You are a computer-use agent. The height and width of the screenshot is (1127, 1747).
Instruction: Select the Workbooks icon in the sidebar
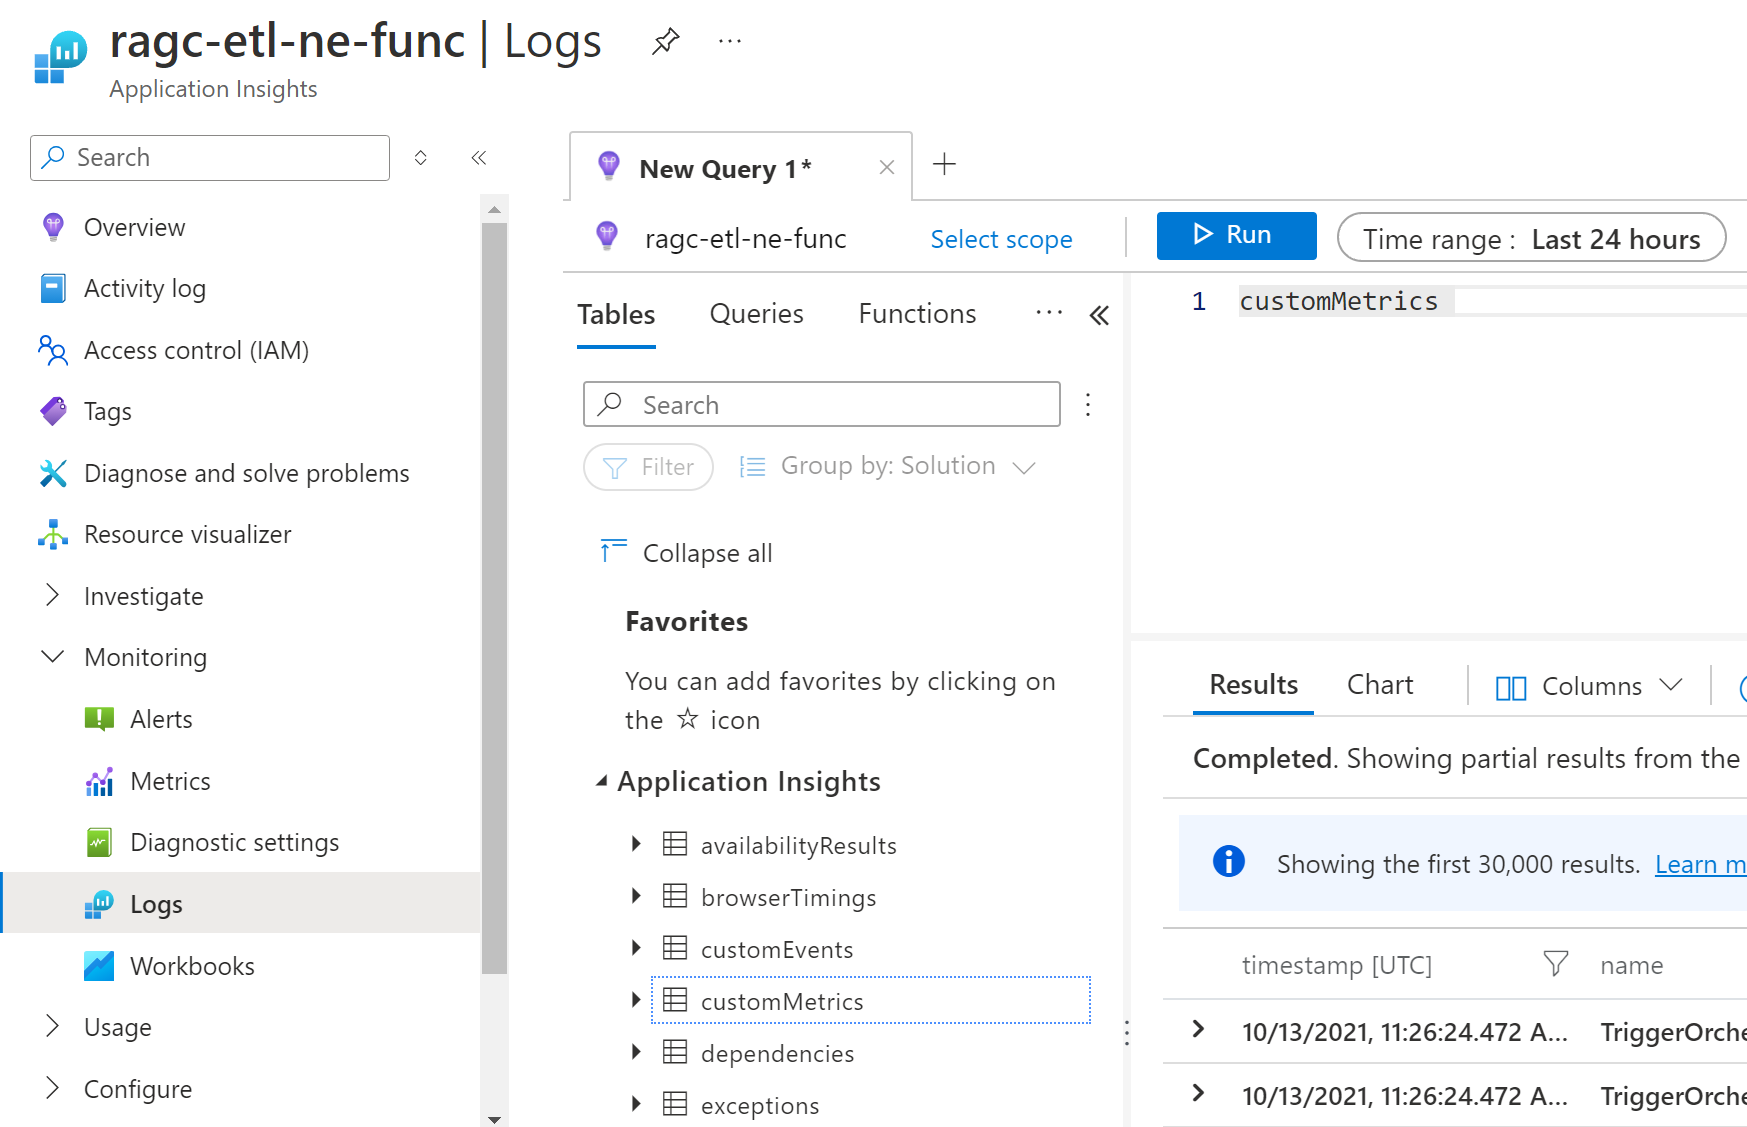pyautogui.click(x=100, y=964)
